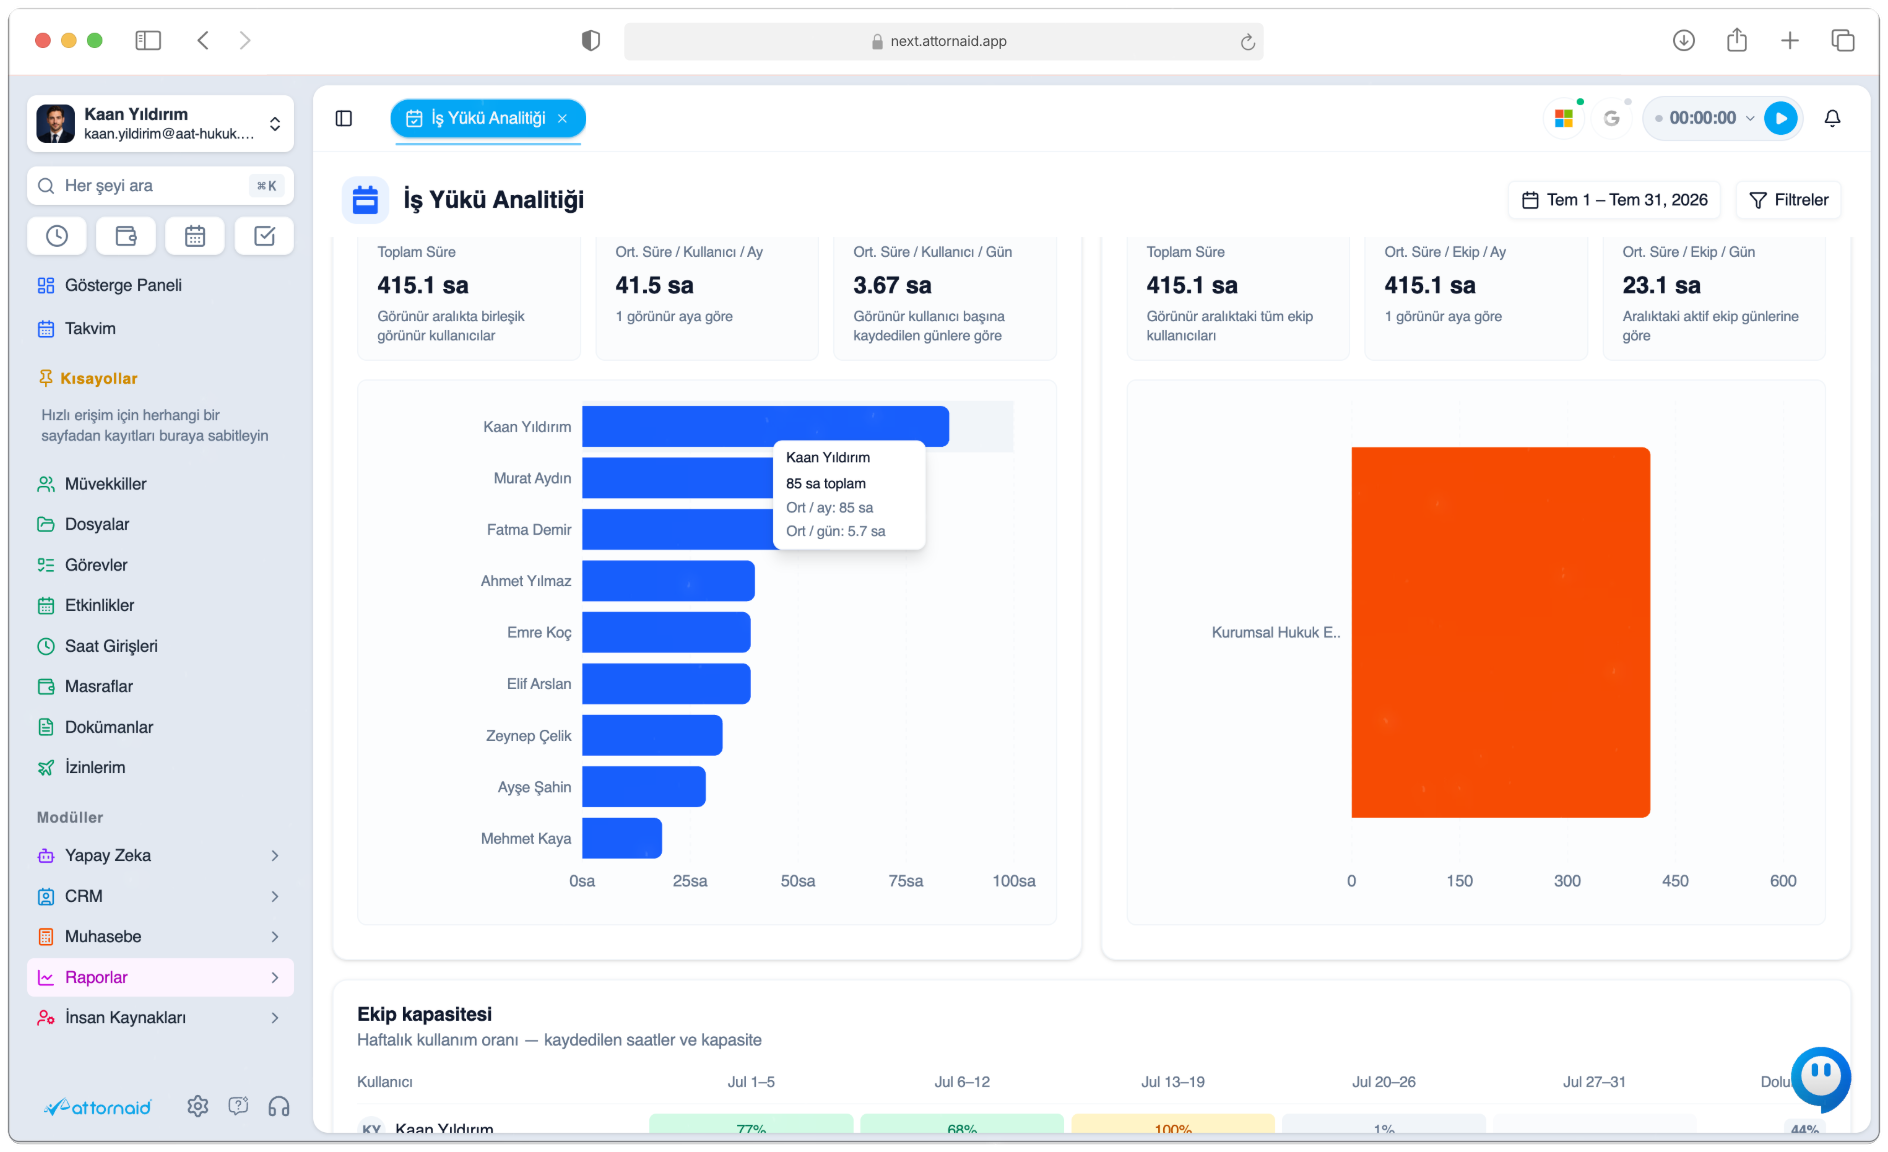Viewport: 1888px width, 1152px height.
Task: Go back with the browser back arrow
Action: click(x=203, y=40)
